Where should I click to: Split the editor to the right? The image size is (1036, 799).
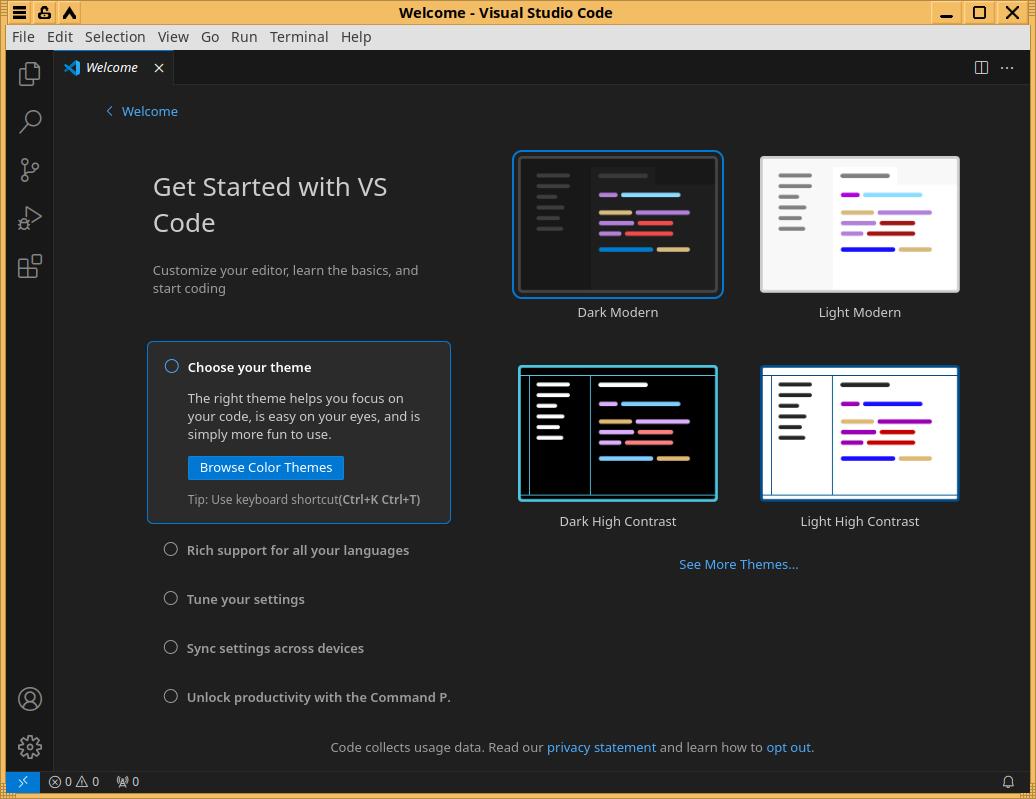pyautogui.click(x=981, y=67)
